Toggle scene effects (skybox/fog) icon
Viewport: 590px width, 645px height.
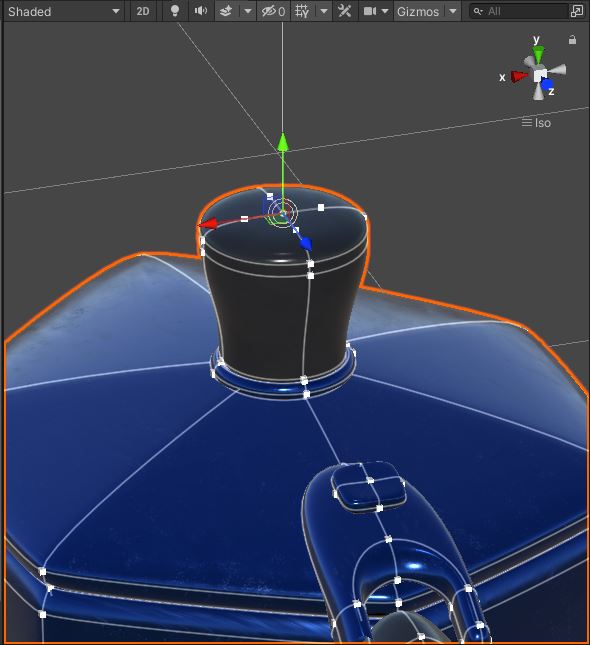point(225,11)
